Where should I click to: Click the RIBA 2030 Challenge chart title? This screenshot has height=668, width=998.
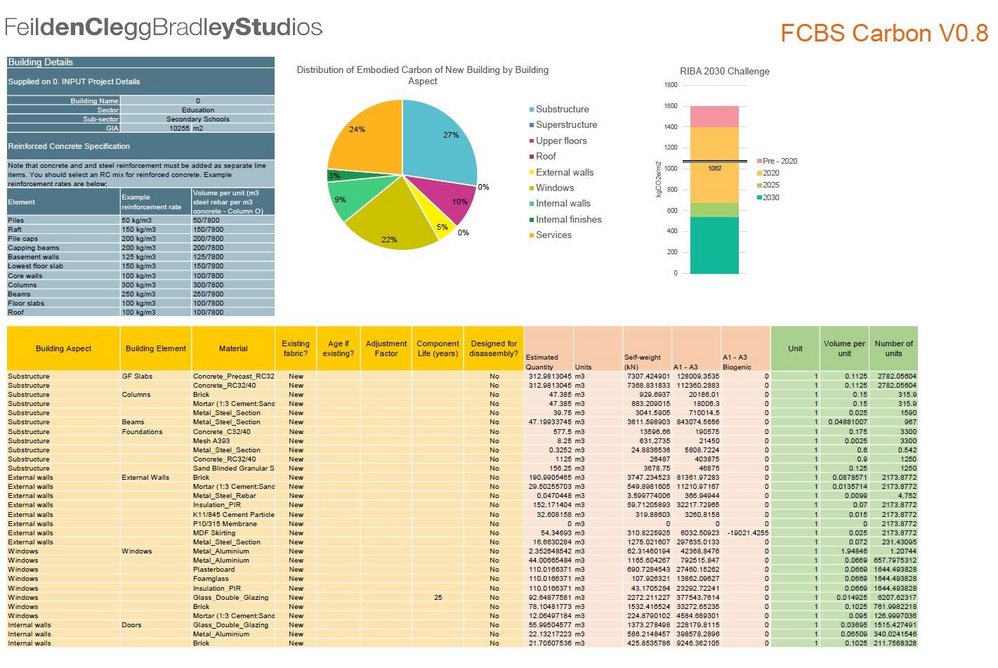pos(724,71)
